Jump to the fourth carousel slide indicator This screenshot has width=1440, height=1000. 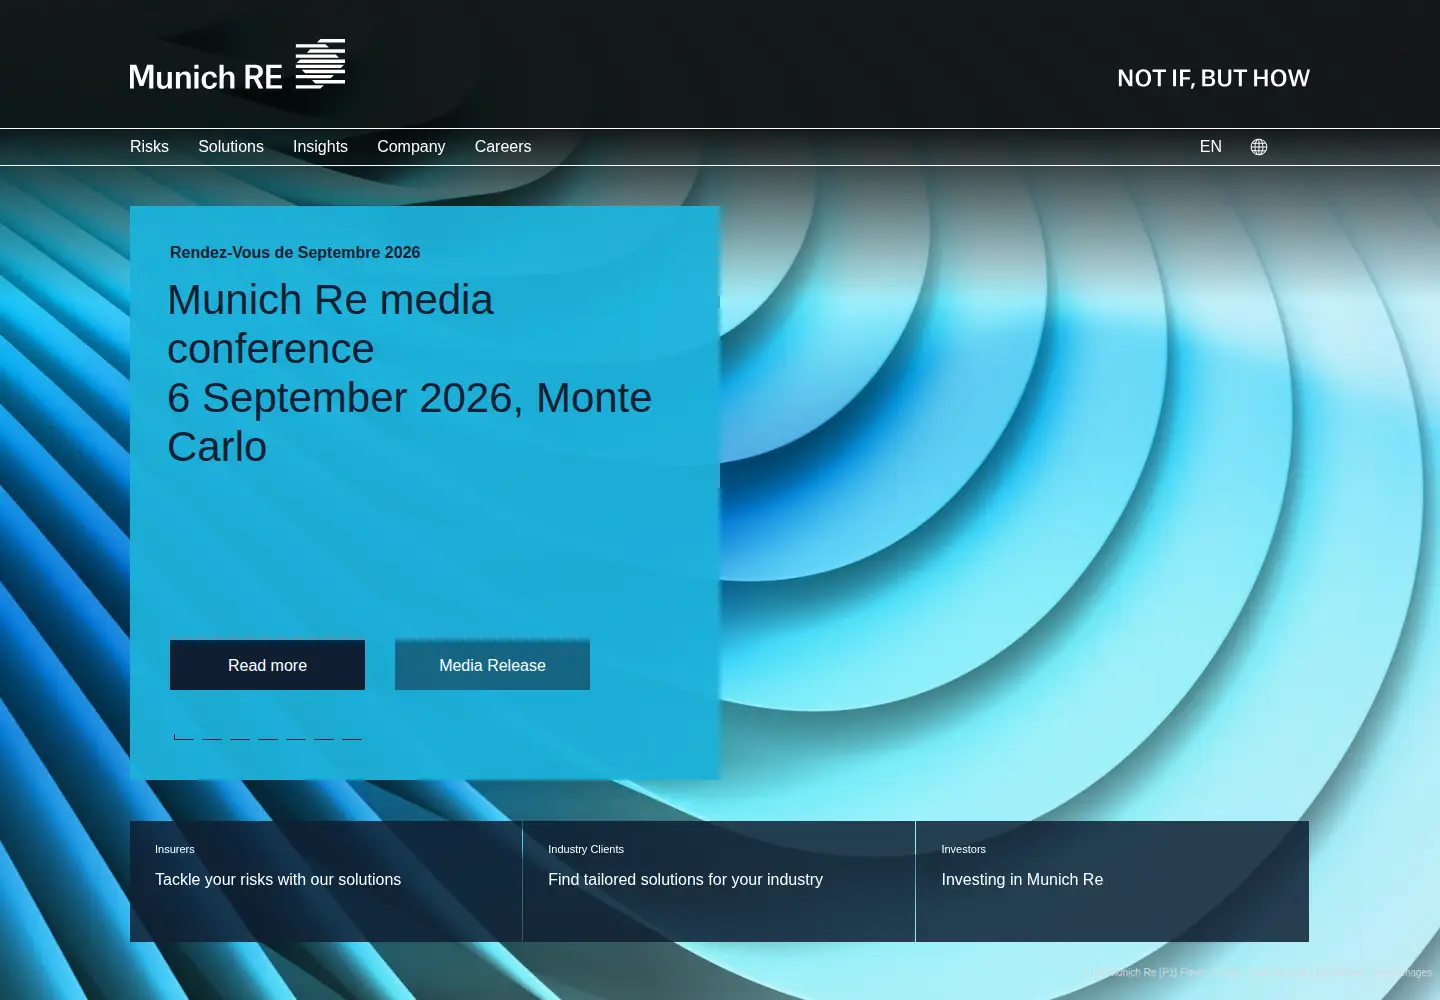pos(268,738)
